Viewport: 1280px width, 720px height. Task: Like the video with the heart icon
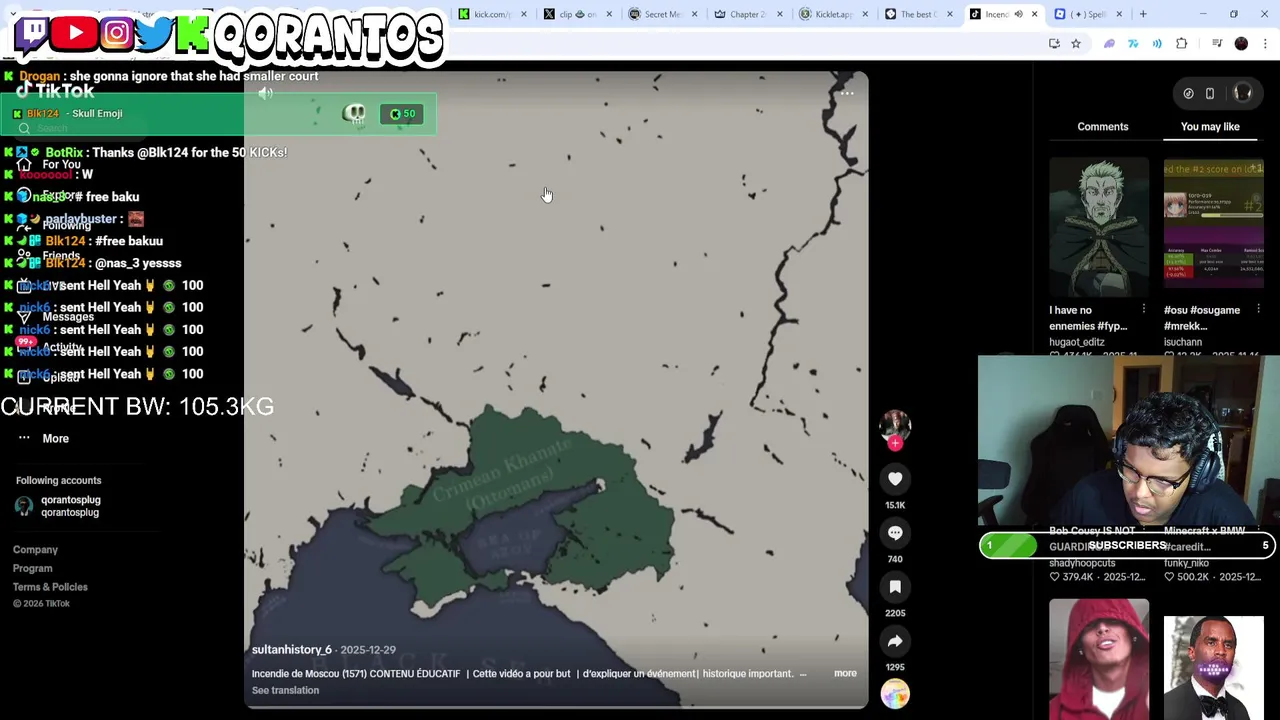895,479
